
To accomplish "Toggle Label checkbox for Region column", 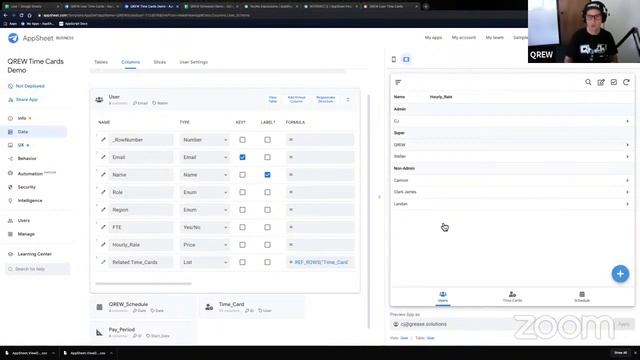I will pos(267,210).
